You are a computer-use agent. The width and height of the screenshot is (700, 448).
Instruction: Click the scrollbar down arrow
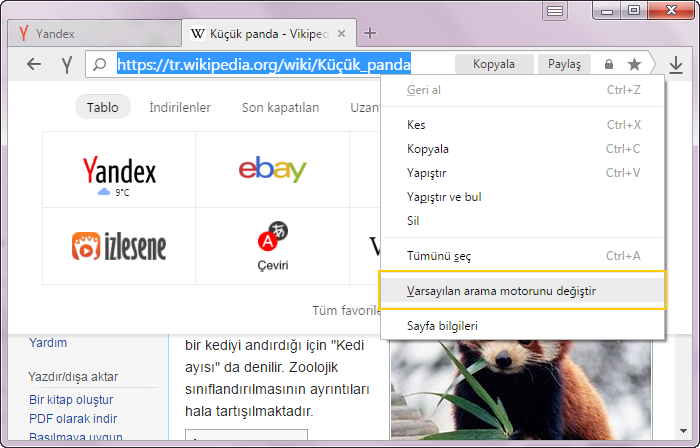[x=683, y=431]
